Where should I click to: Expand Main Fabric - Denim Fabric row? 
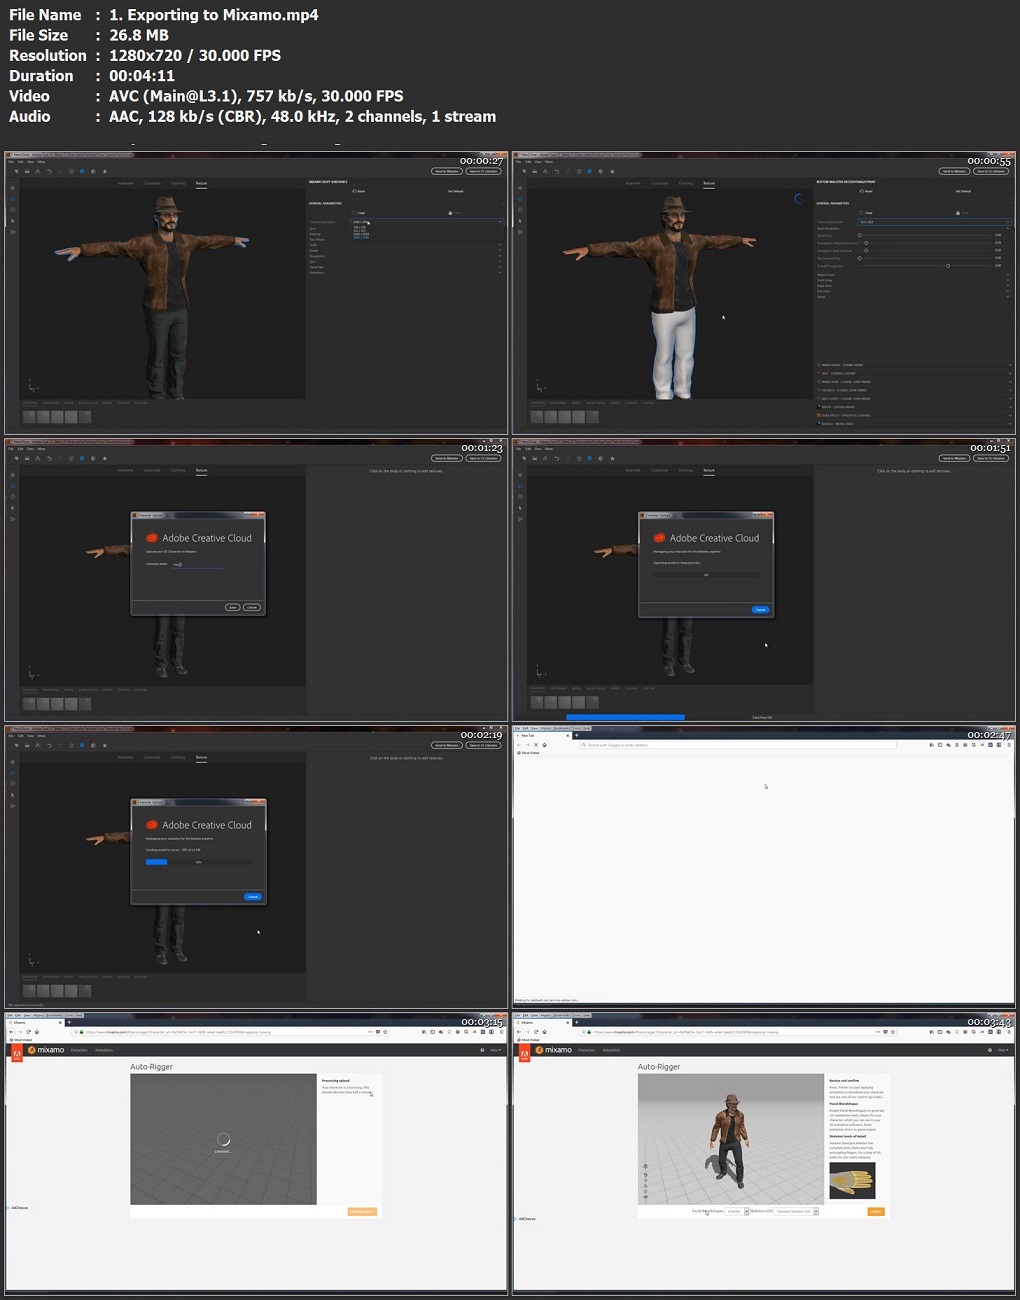[913, 365]
